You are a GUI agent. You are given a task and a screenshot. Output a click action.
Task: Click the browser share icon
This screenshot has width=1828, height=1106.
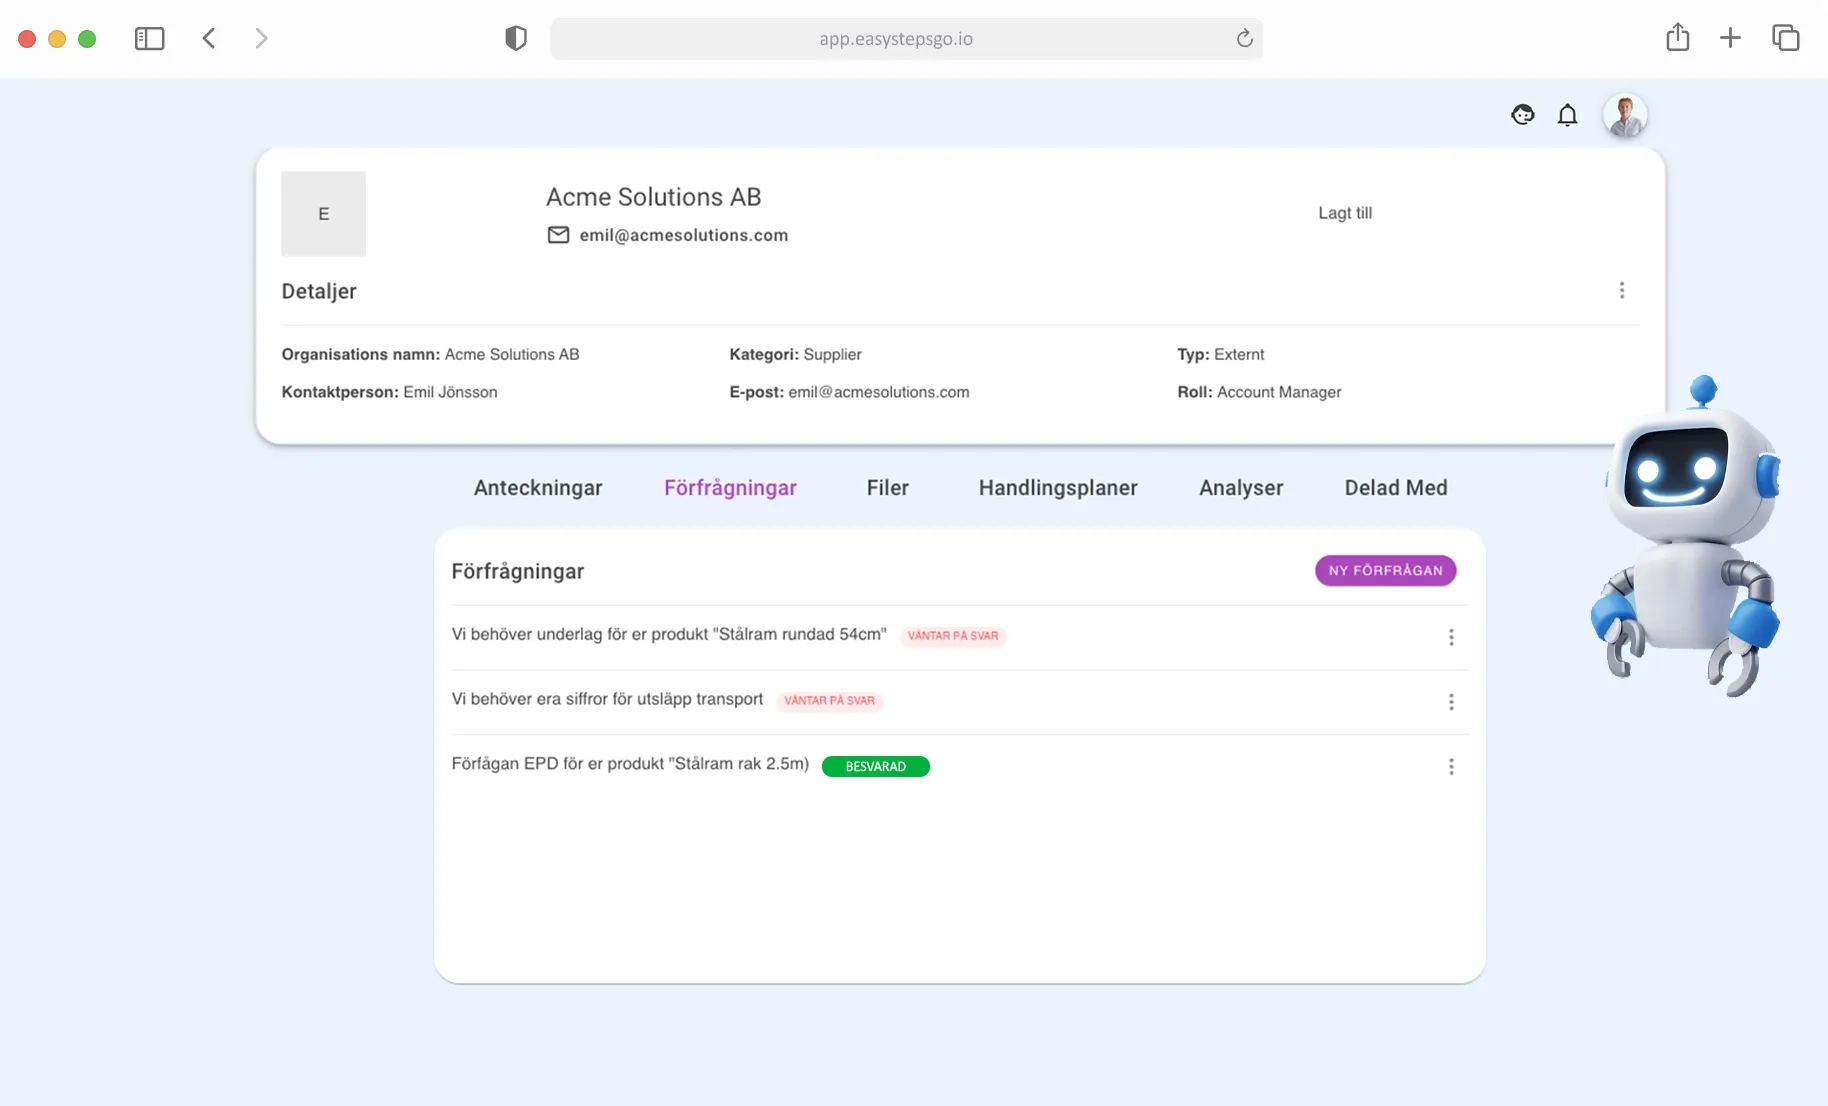1678,37
